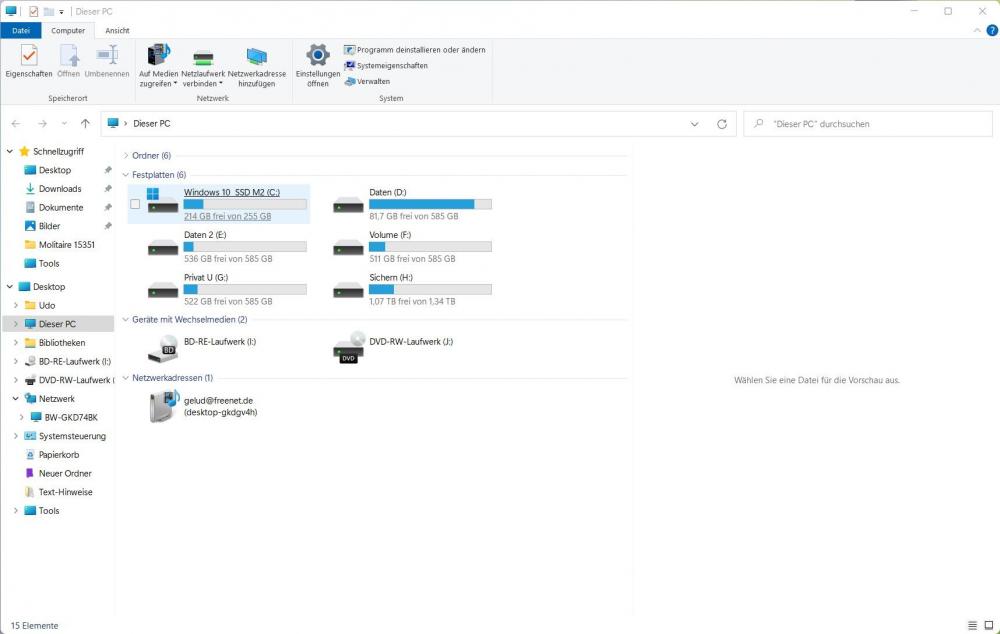1000x634 pixels.
Task: Switch to details view in status bar
Action: point(972,626)
